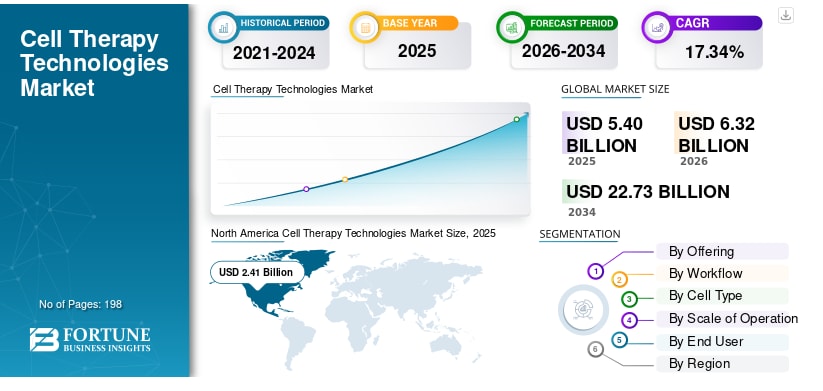Click the large Cell Therapy Technologies Market title
The height and width of the screenshot is (391, 823).
[x=94, y=64]
